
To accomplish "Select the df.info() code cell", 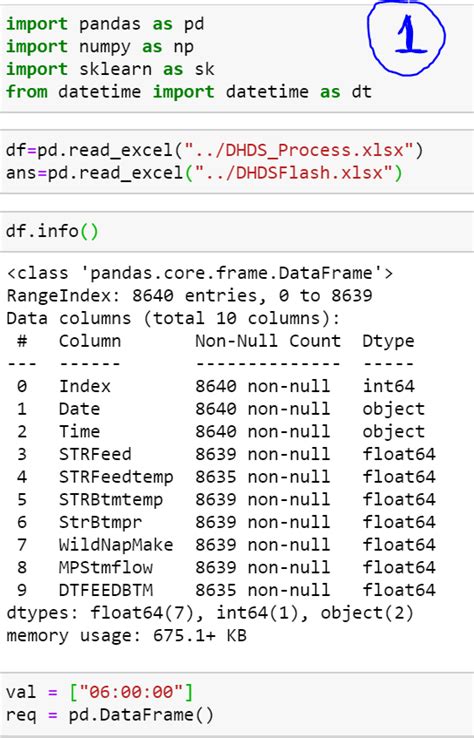I will click(x=237, y=232).
